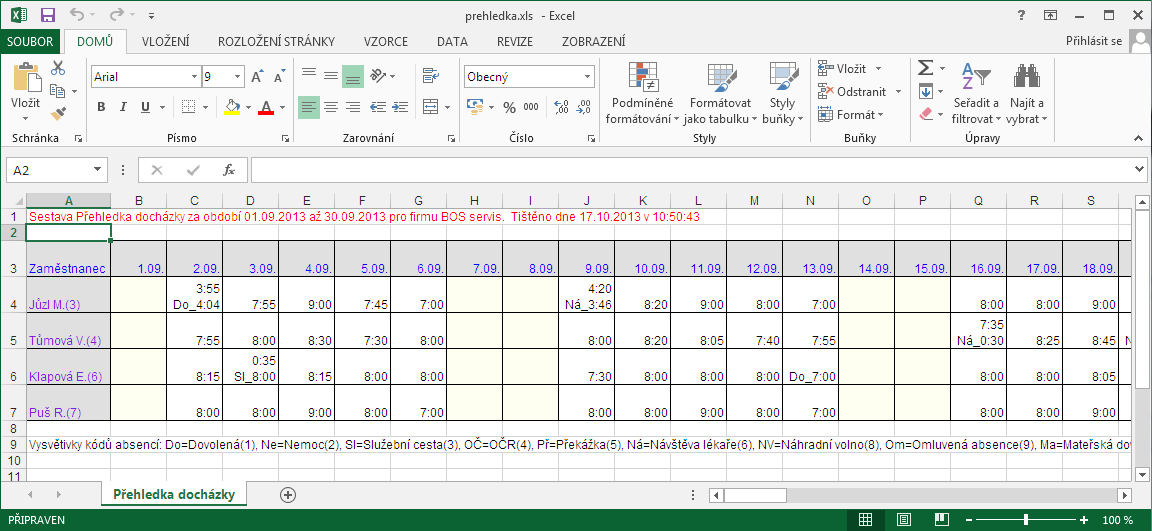
Task: Toggle wrap text
Action: pyautogui.click(x=431, y=76)
